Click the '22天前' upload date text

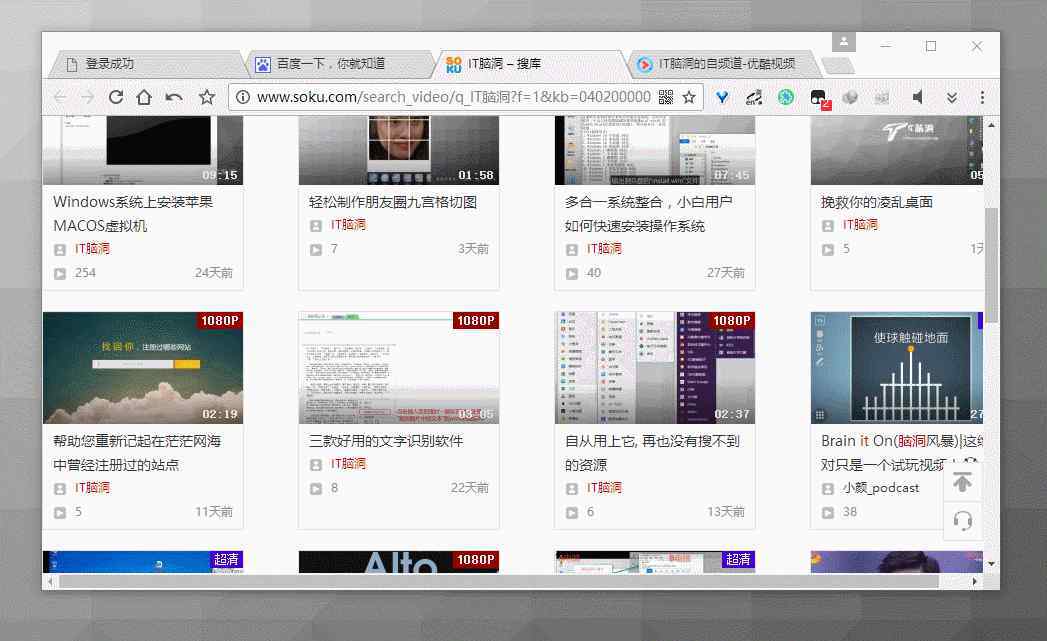tap(469, 488)
